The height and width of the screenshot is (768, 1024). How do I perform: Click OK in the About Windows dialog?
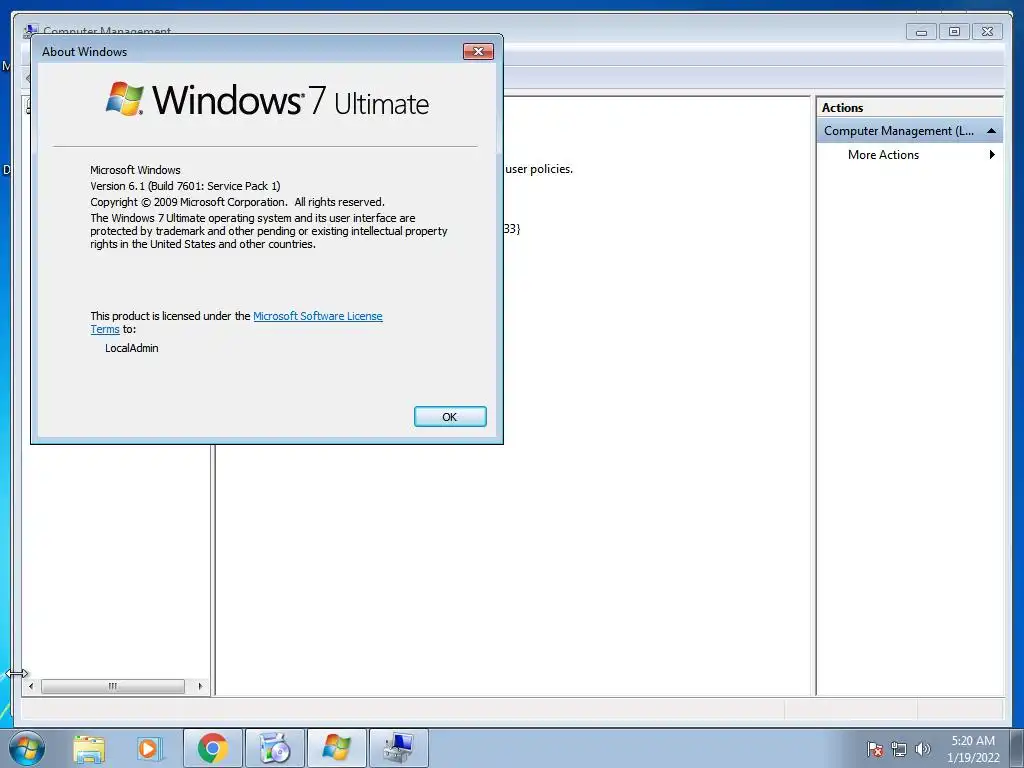[x=450, y=417]
